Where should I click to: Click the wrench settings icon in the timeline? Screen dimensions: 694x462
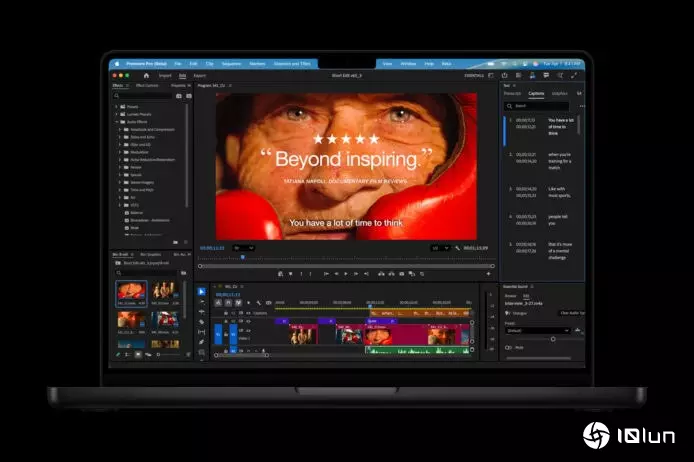[x=258, y=303]
